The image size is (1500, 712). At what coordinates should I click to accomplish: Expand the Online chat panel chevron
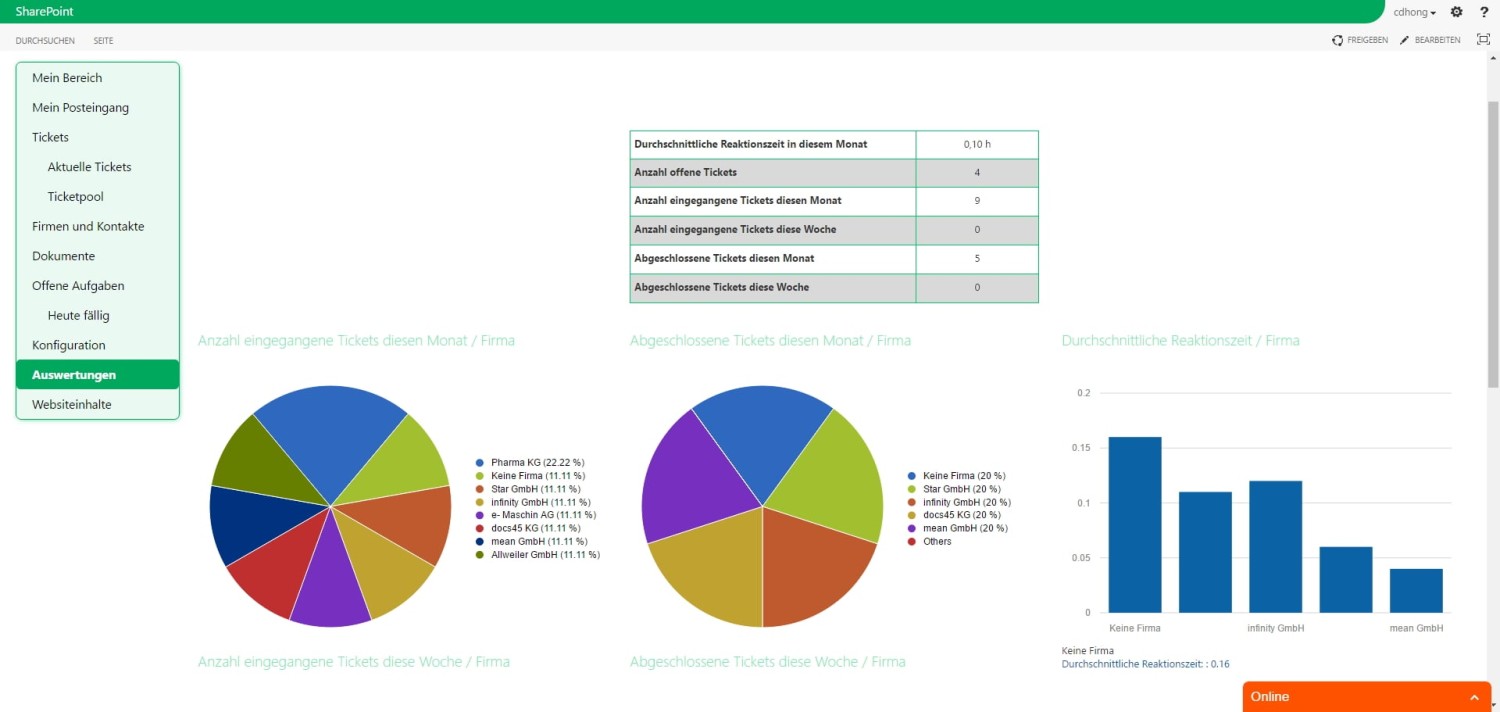pyautogui.click(x=1473, y=697)
